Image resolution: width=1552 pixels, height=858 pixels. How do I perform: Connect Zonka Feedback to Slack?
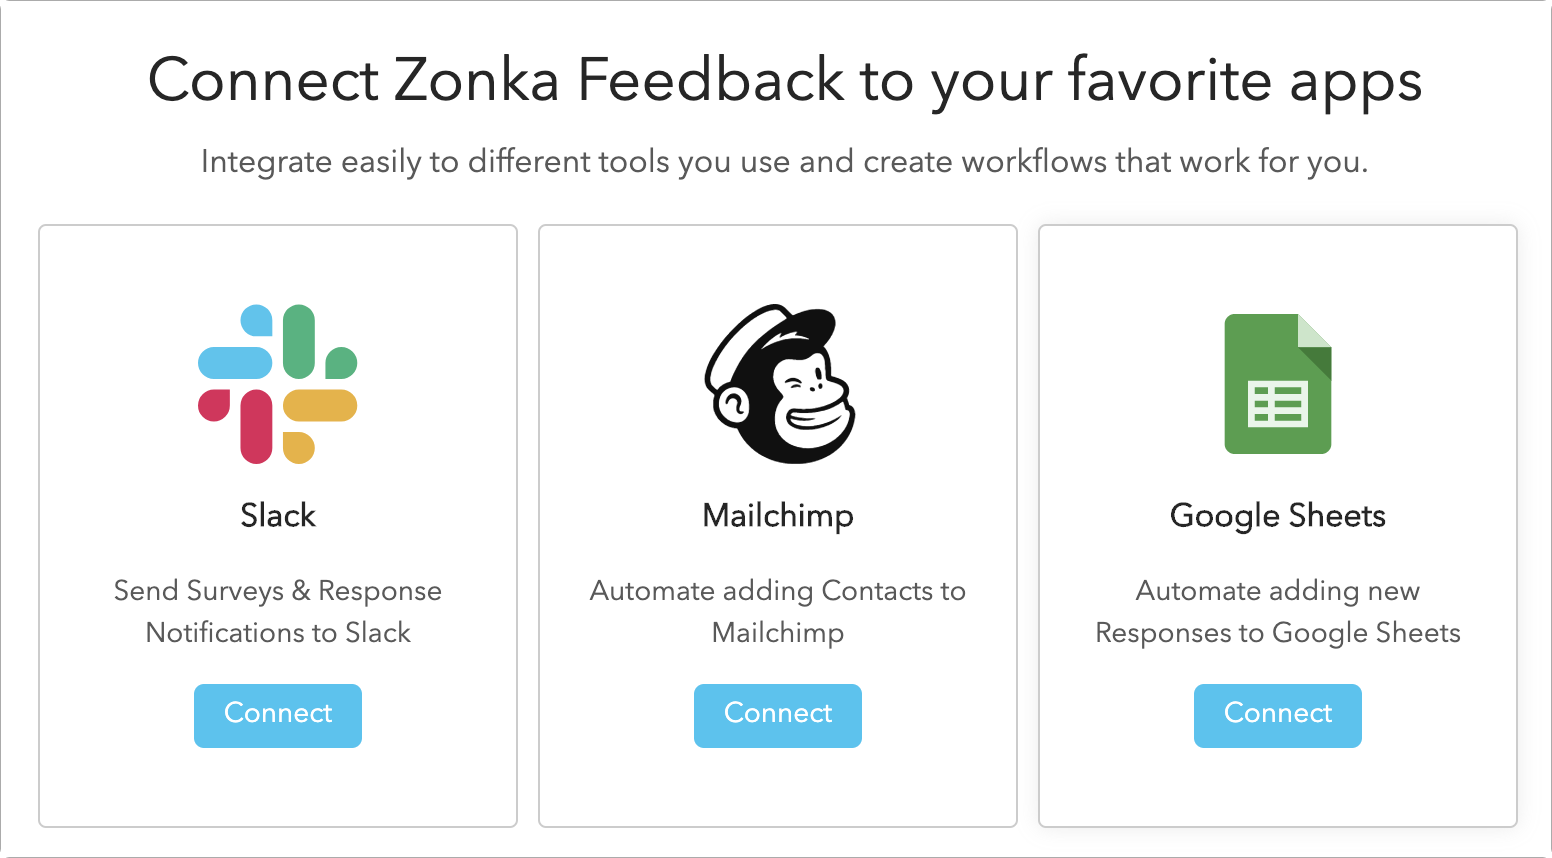coord(277,715)
